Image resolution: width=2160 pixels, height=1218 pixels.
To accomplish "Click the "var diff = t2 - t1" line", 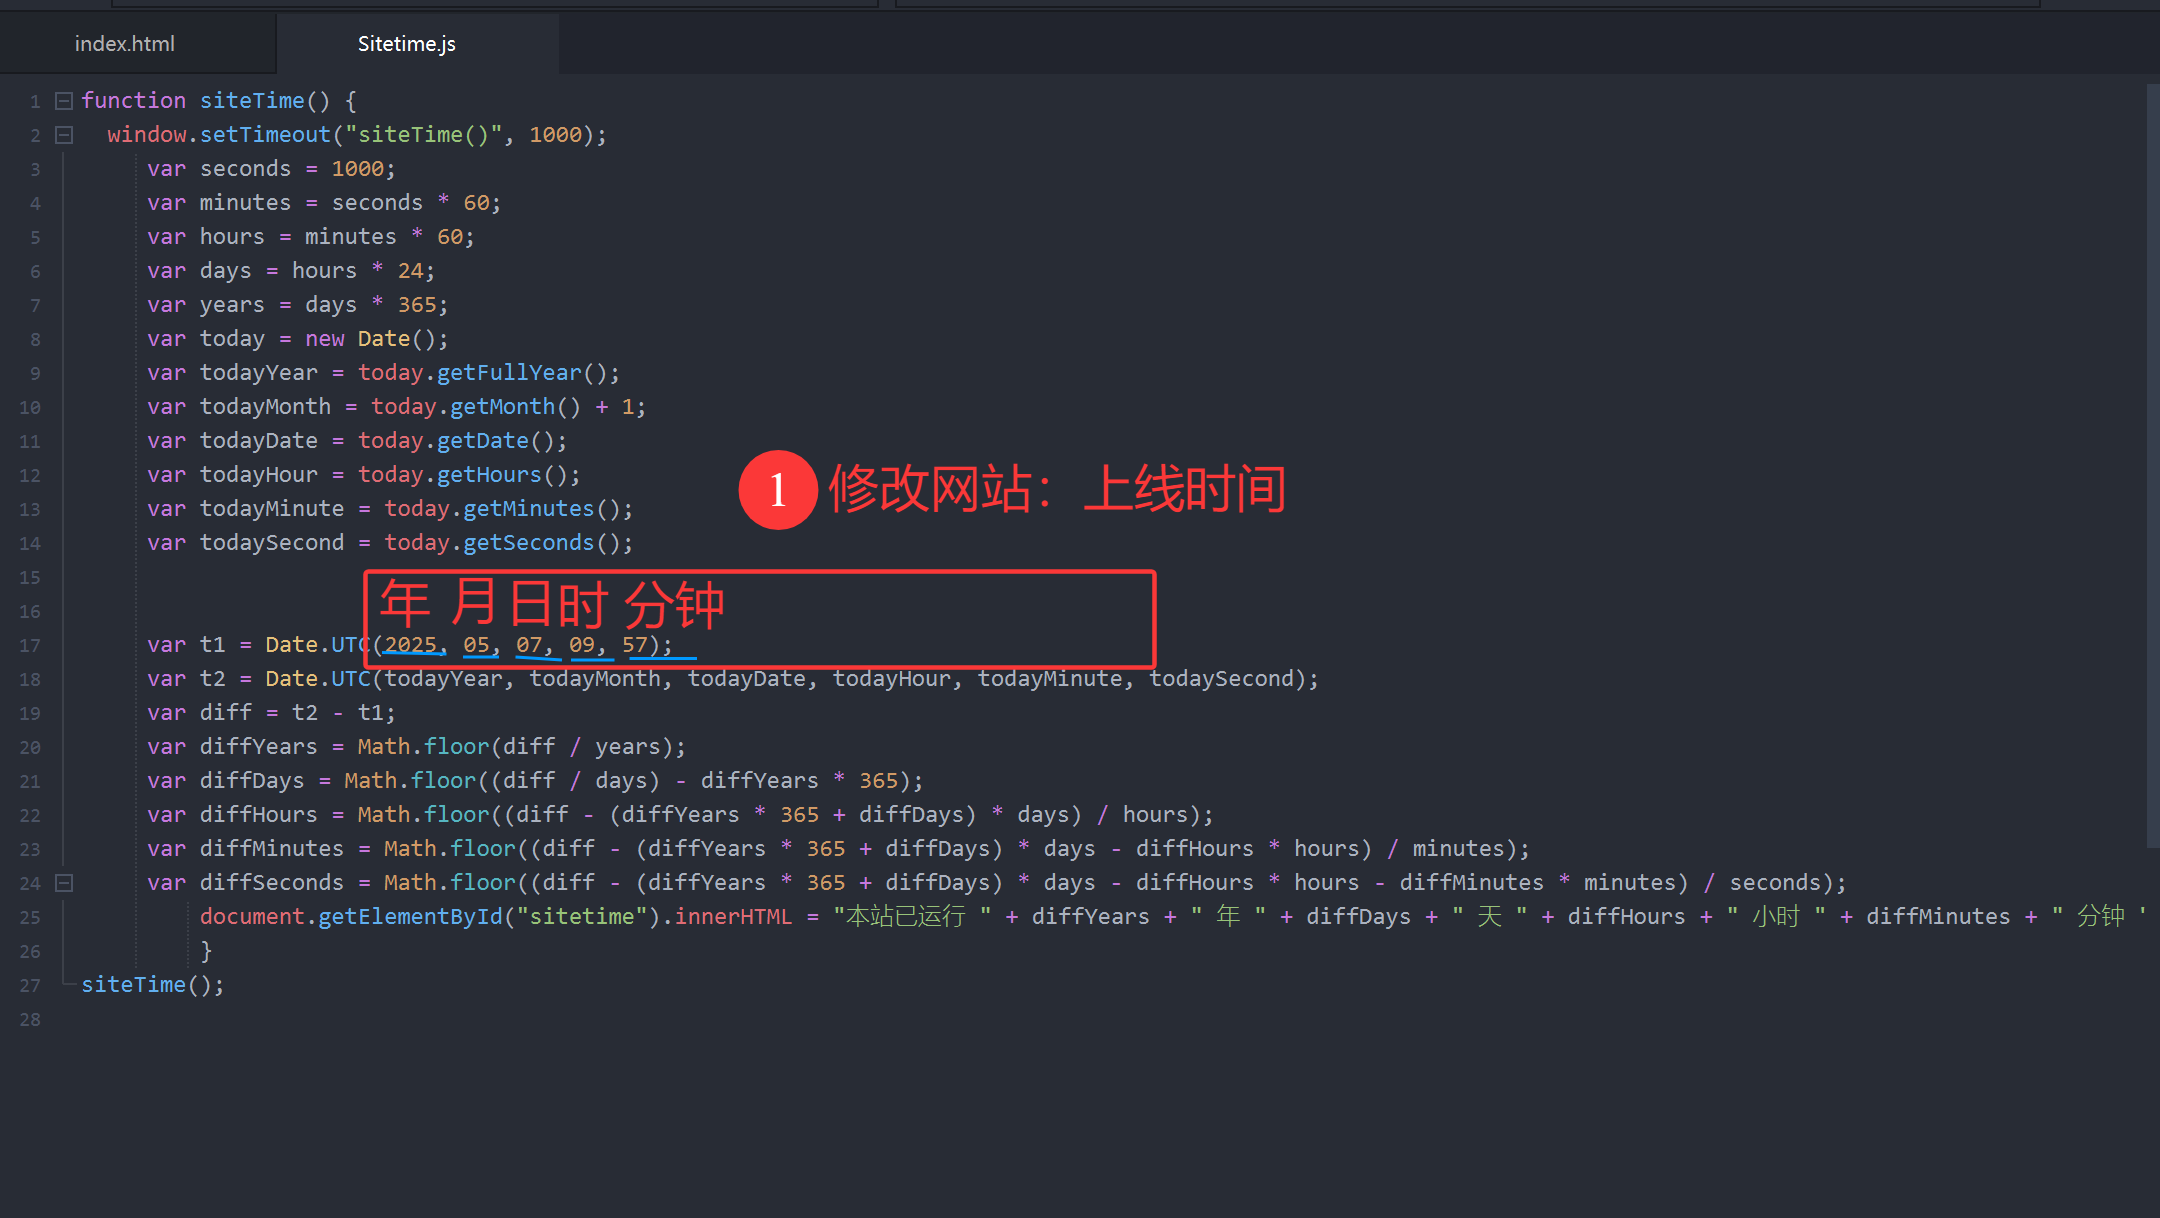I will point(272,713).
